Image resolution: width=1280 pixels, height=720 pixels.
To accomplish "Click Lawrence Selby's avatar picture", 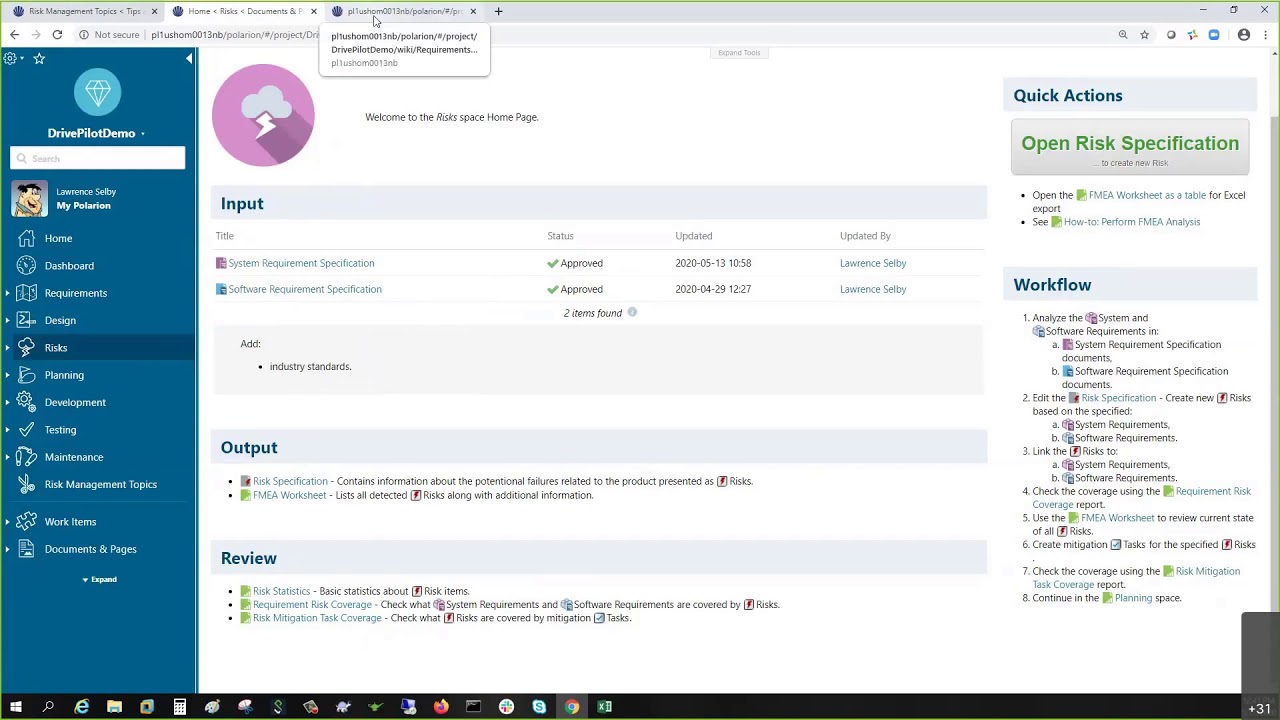I will (x=30, y=198).
